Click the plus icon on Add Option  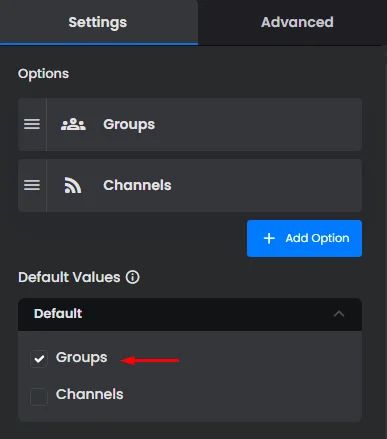click(x=269, y=238)
